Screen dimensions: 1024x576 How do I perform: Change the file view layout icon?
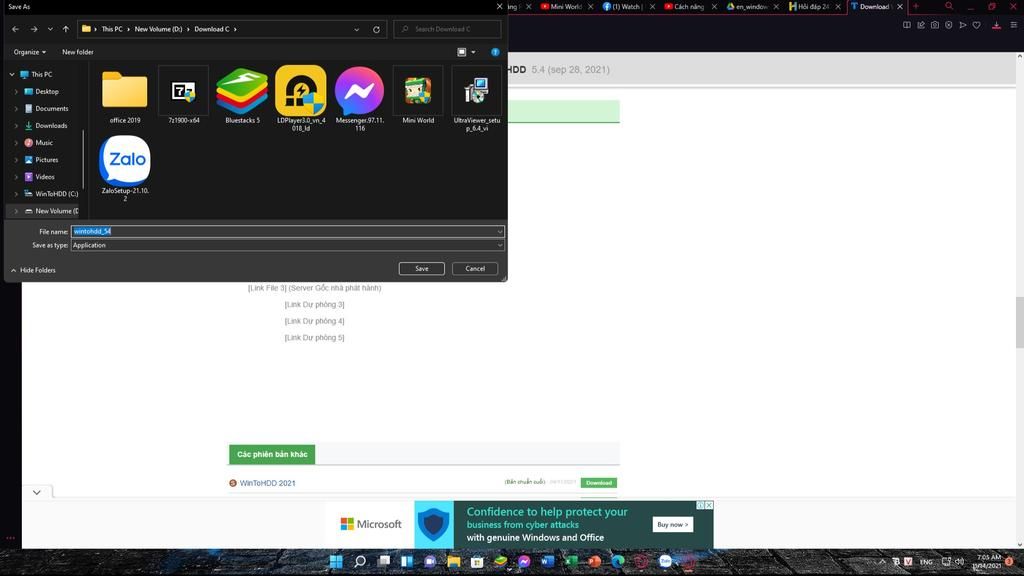pos(462,52)
